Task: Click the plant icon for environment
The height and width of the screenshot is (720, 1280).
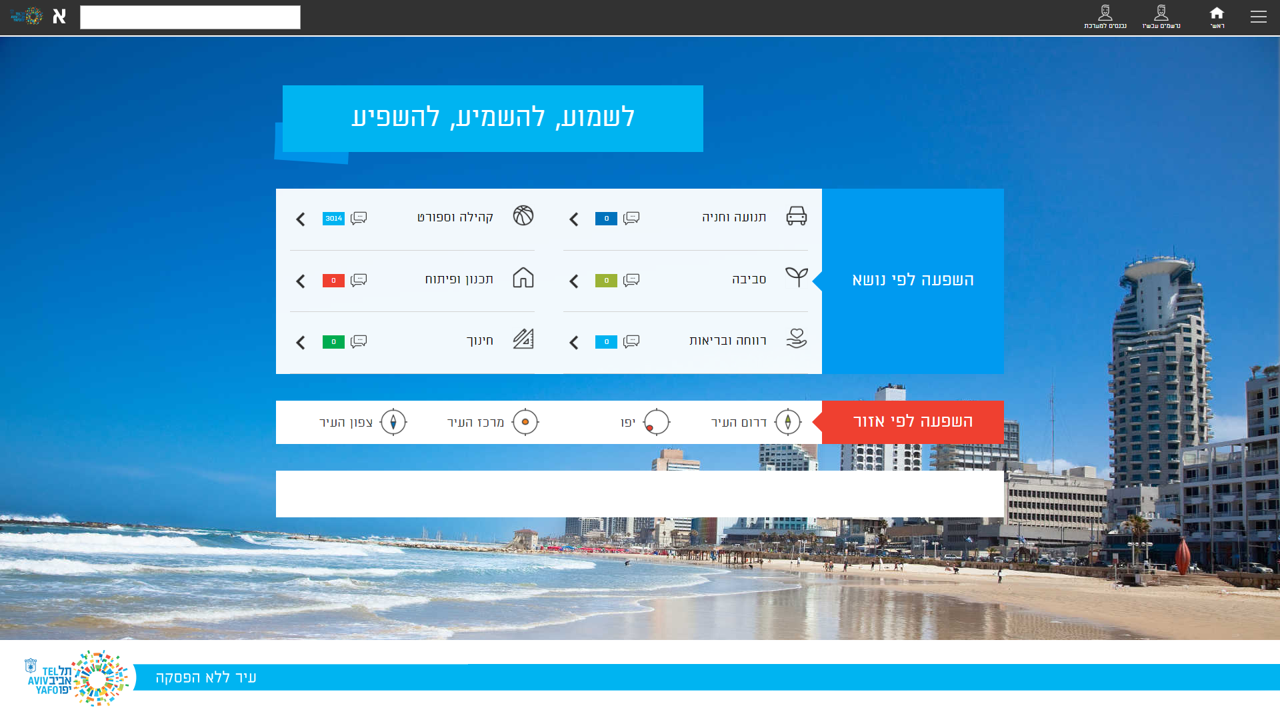Action: coord(796,277)
